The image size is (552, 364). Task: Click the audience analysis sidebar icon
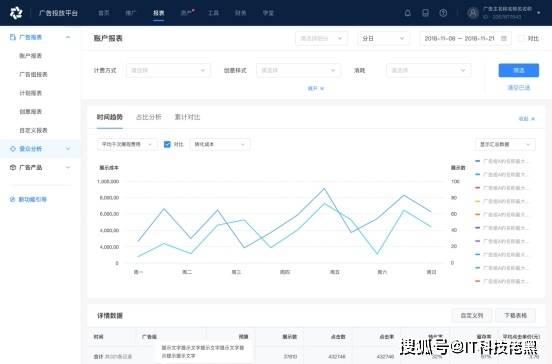tap(13, 149)
